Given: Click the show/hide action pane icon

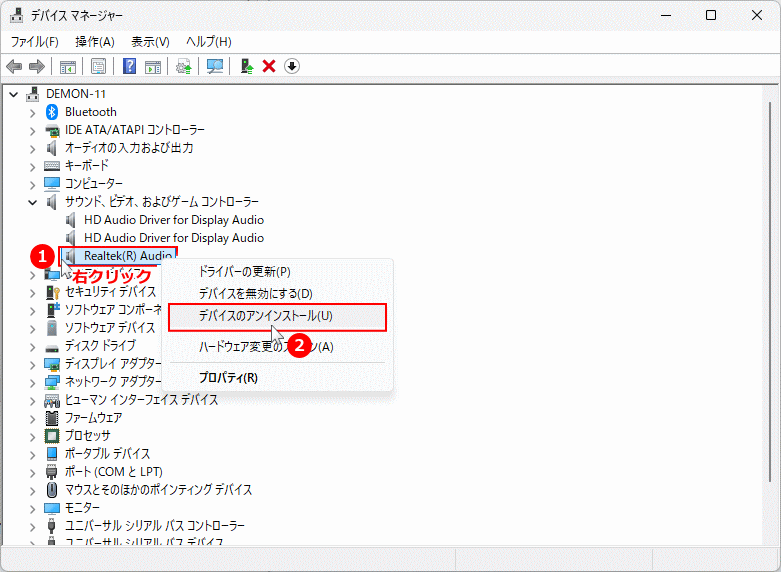Looking at the screenshot, I should [153, 66].
